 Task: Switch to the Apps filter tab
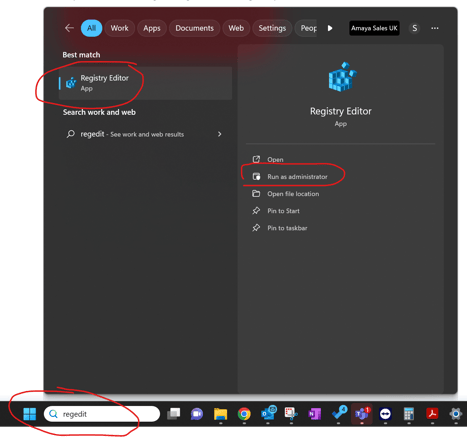pos(152,28)
